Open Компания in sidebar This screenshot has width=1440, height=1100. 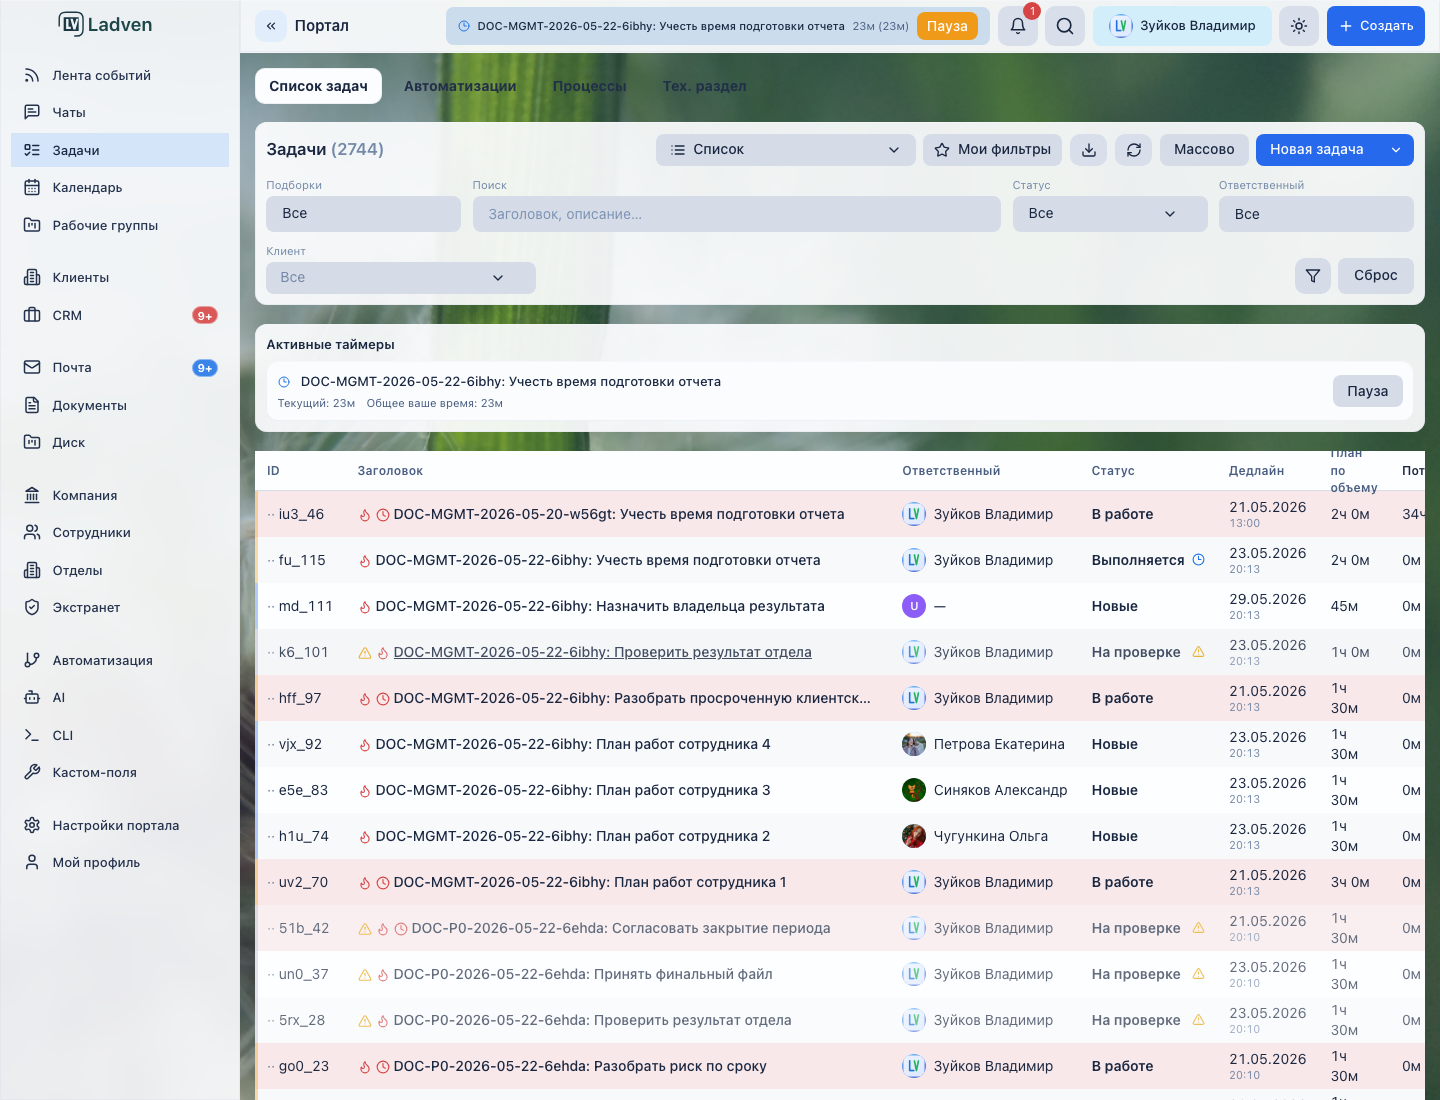click(120, 495)
